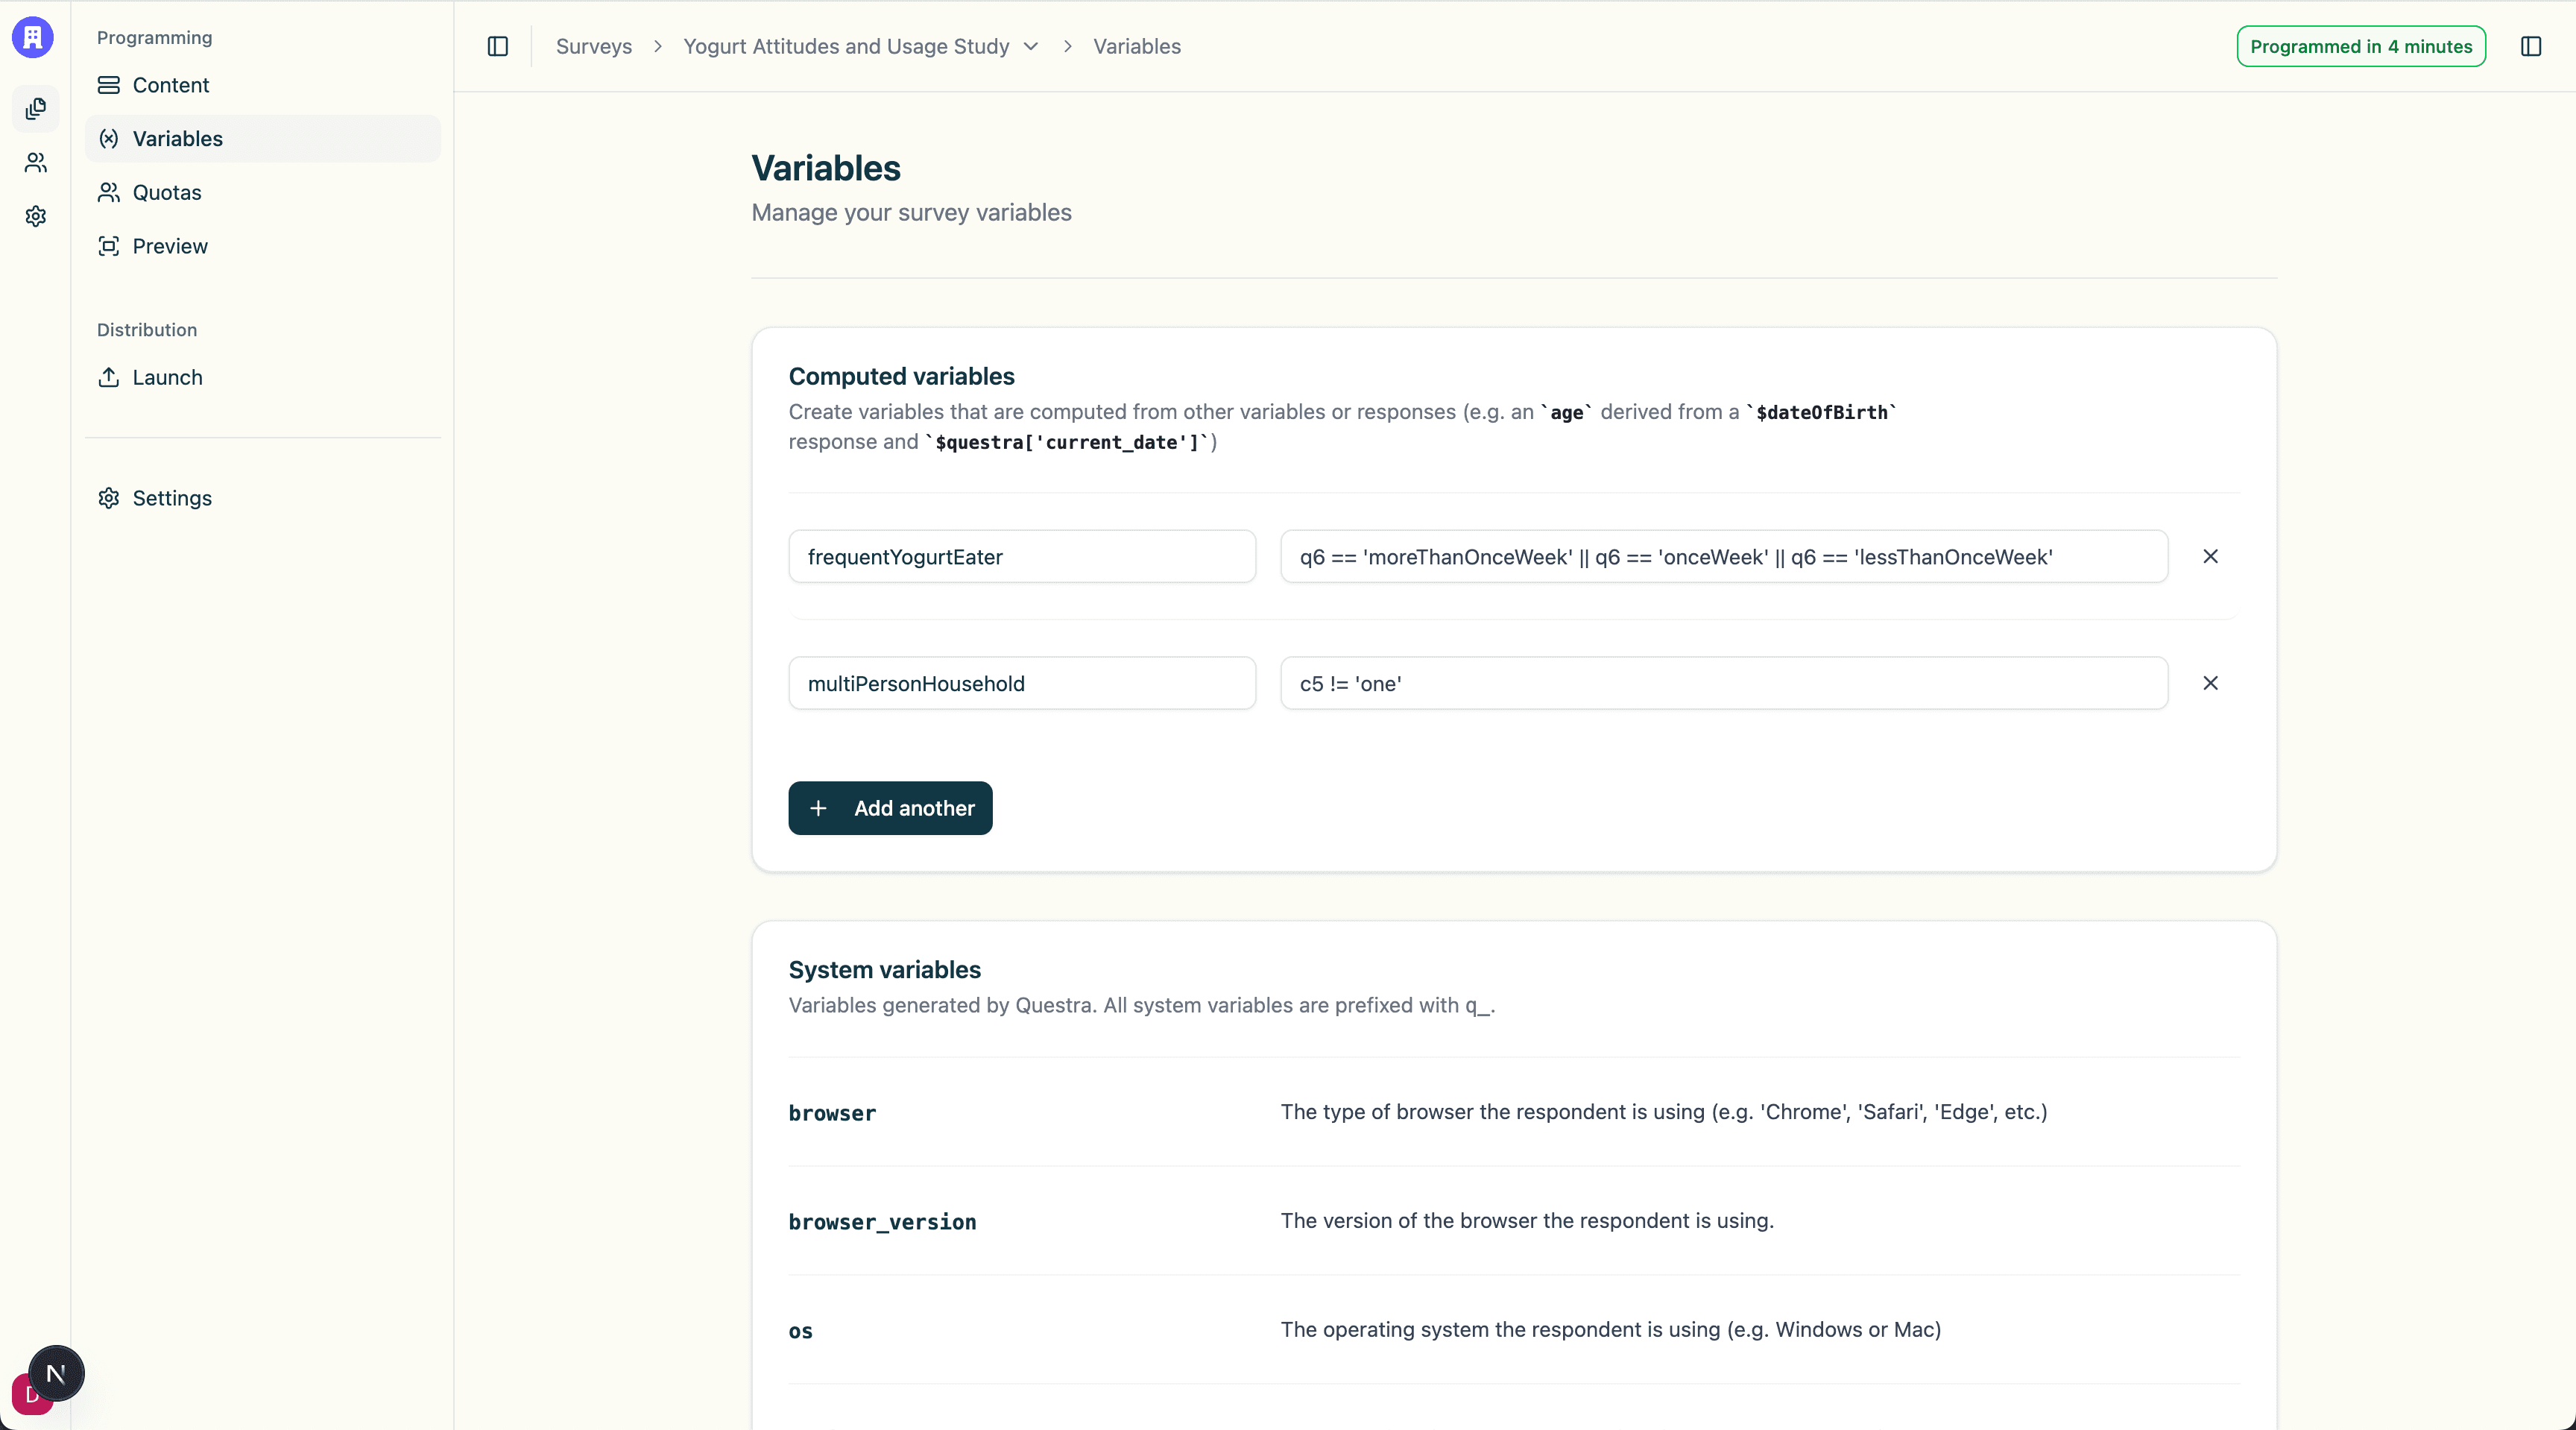This screenshot has width=2576, height=1430.
Task: Click the settings gear icon in the left rail
Action: 35,216
